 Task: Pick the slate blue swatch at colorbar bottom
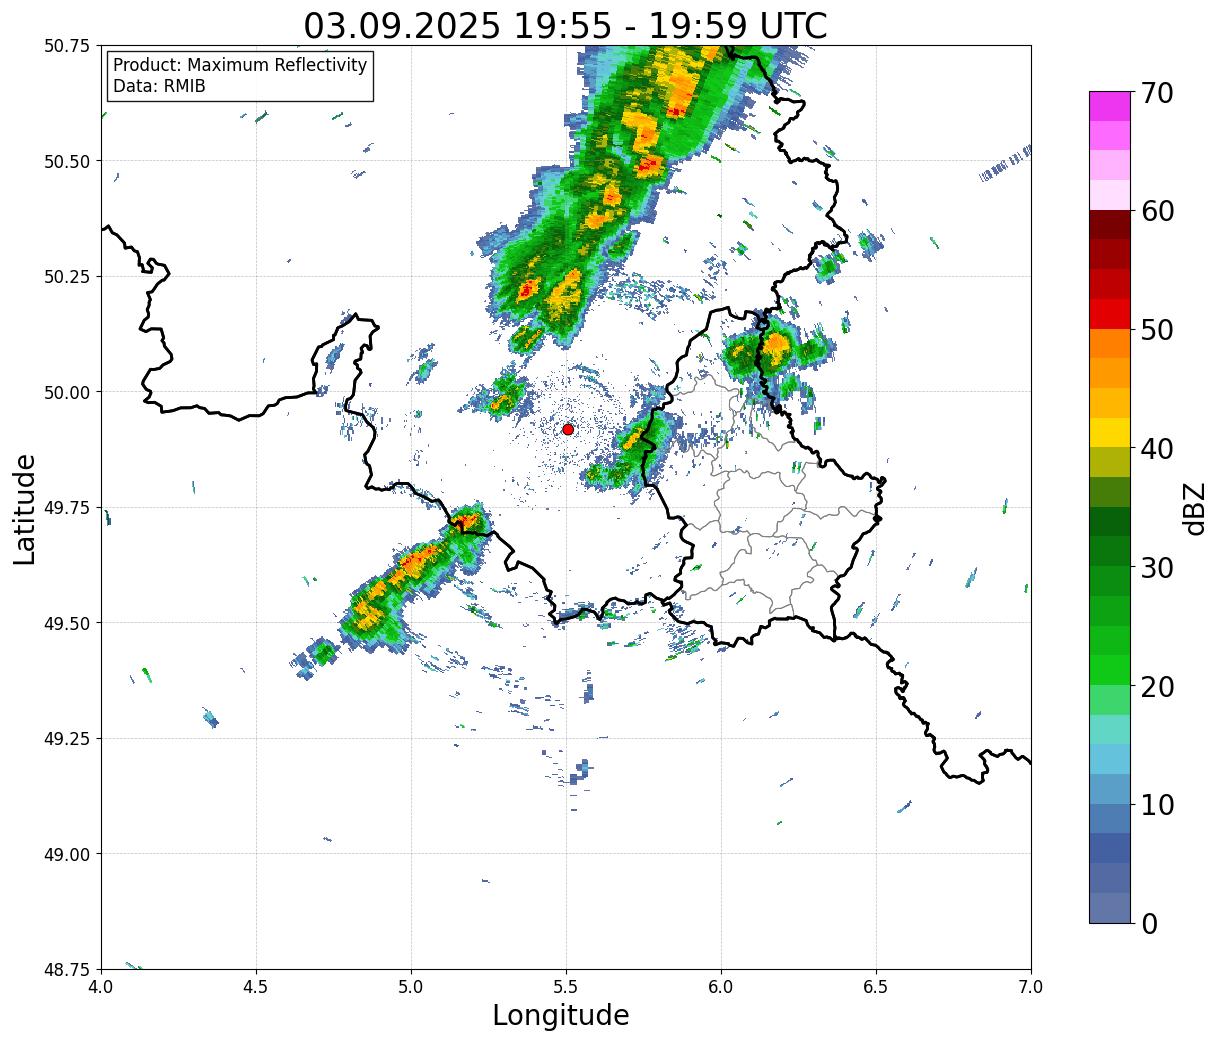click(1110, 907)
